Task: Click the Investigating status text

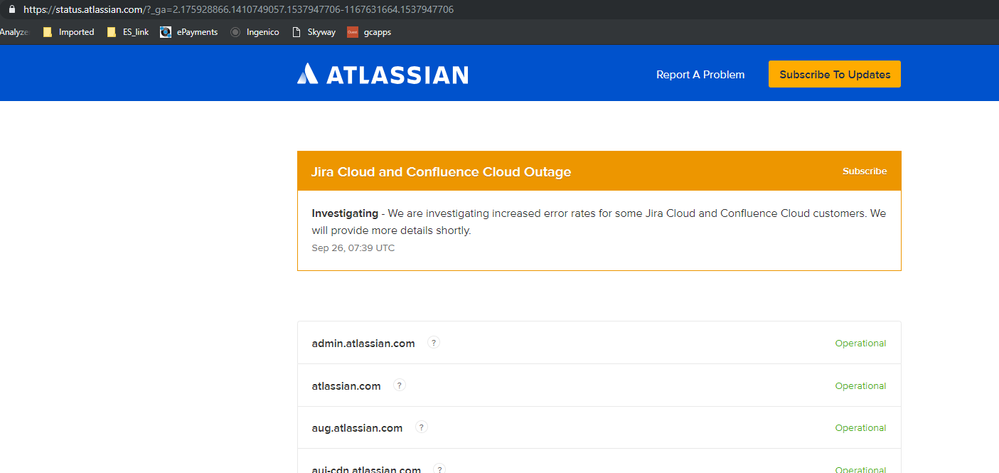Action: click(345, 214)
